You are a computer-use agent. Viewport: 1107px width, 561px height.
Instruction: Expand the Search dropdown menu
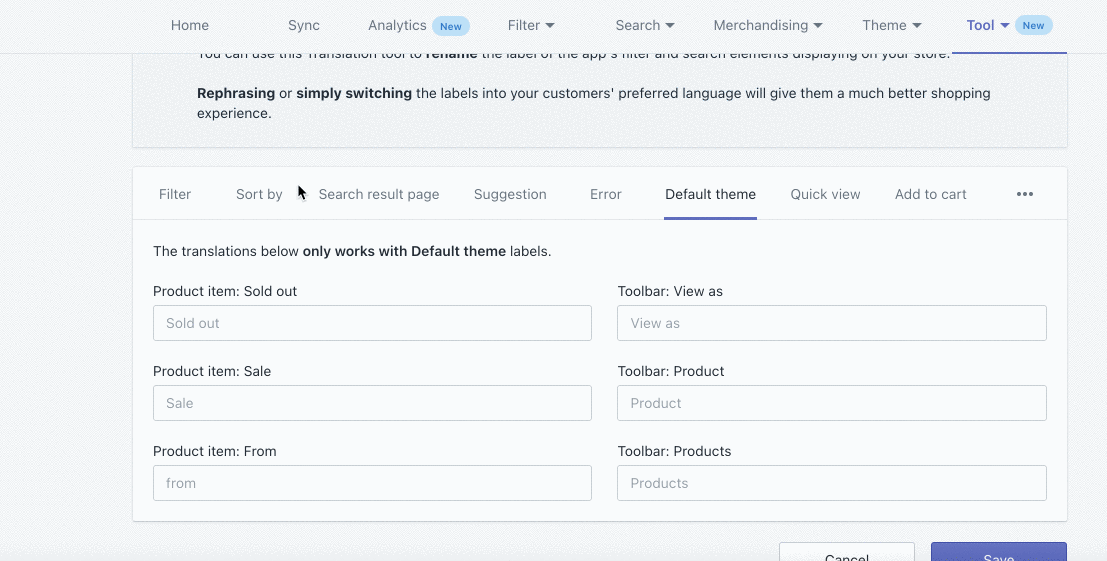point(645,25)
